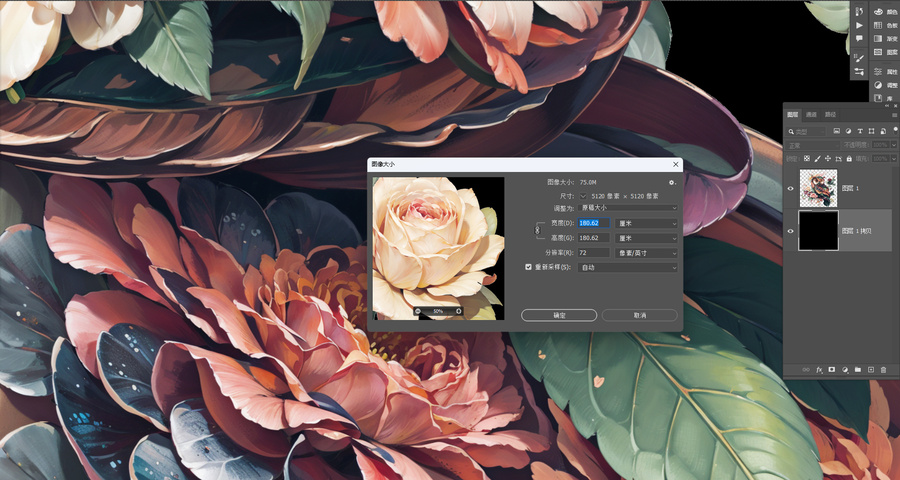Toggle constrain proportions chain link

click(538, 230)
